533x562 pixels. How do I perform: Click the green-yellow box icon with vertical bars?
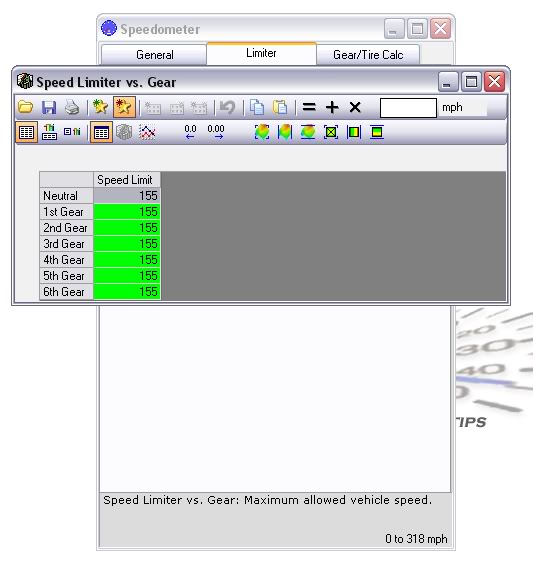click(x=354, y=132)
